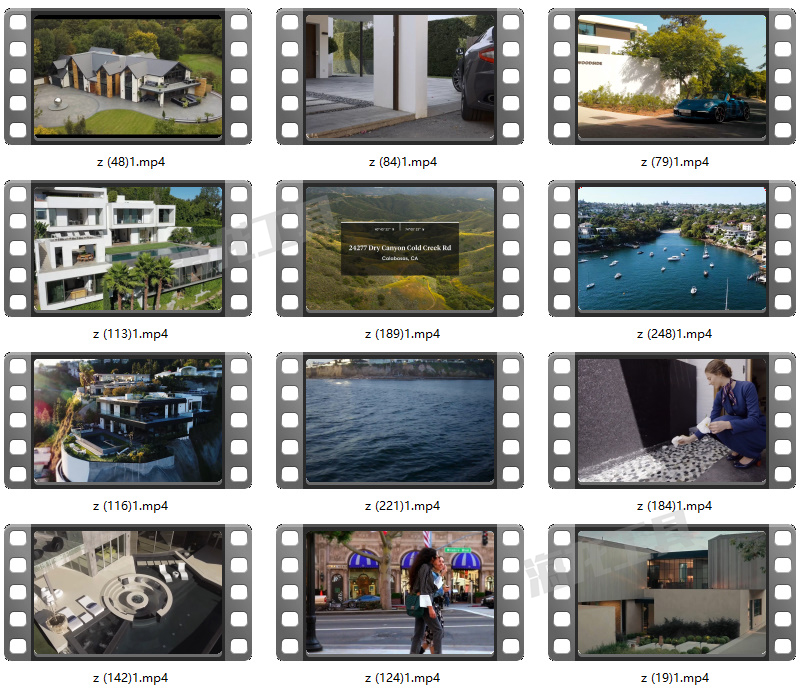Select the z (48)1.mp4 aerial mansion thumbnail
Image resolution: width=800 pixels, height=696 pixels.
pyautogui.click(x=128, y=77)
